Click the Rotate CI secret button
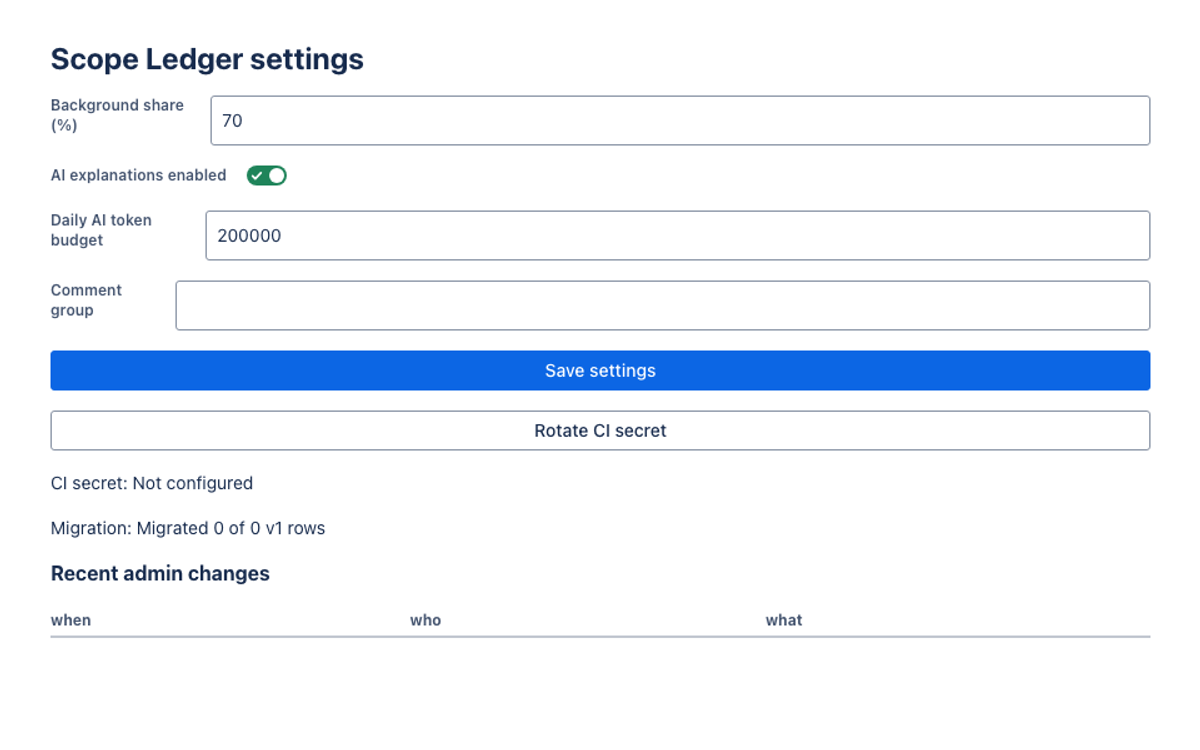Viewport: 1200px width, 750px height. [x=600, y=430]
